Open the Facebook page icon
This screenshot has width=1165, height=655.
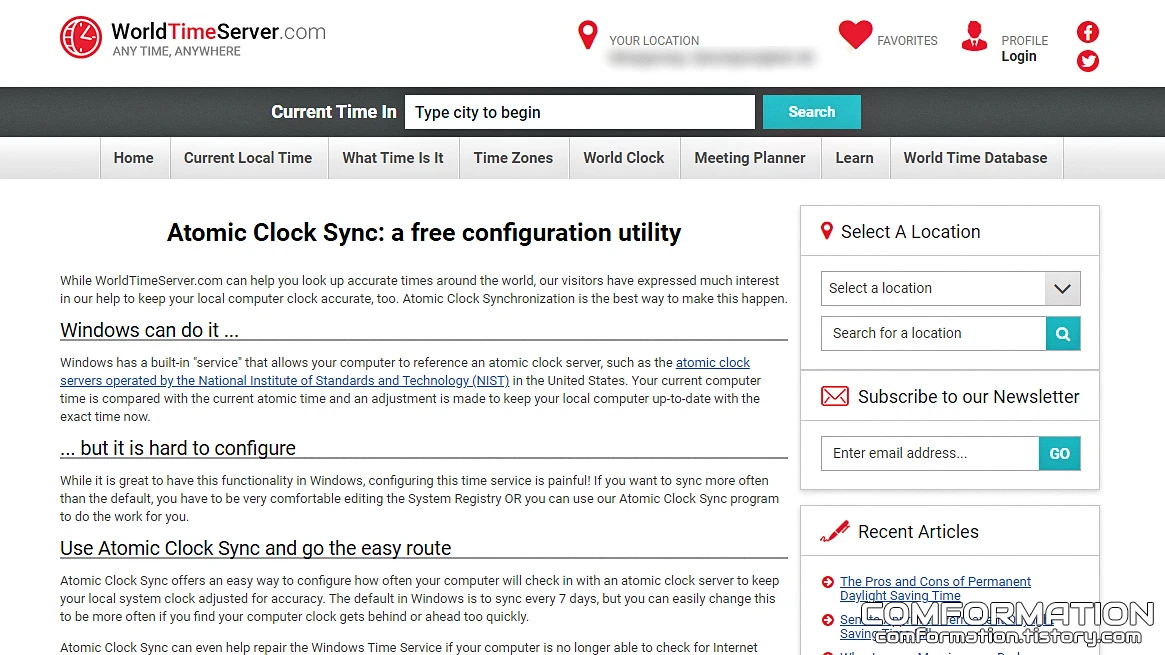[1088, 32]
